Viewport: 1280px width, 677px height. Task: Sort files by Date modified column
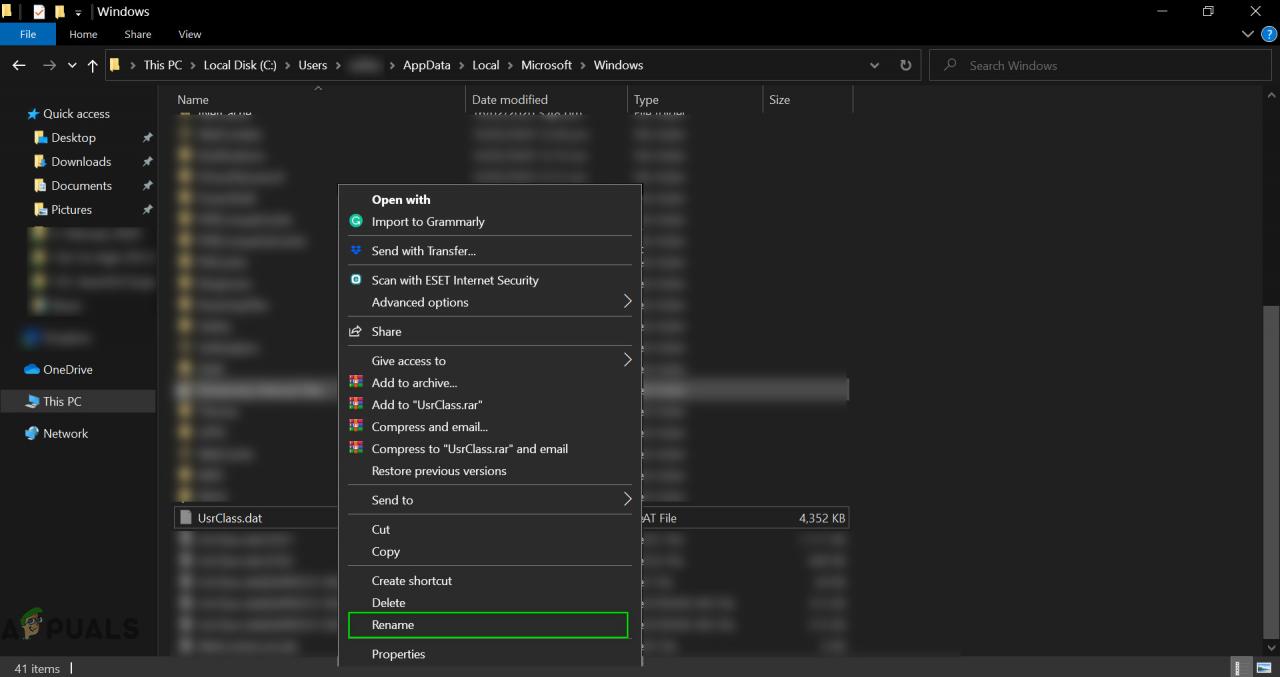(510, 100)
